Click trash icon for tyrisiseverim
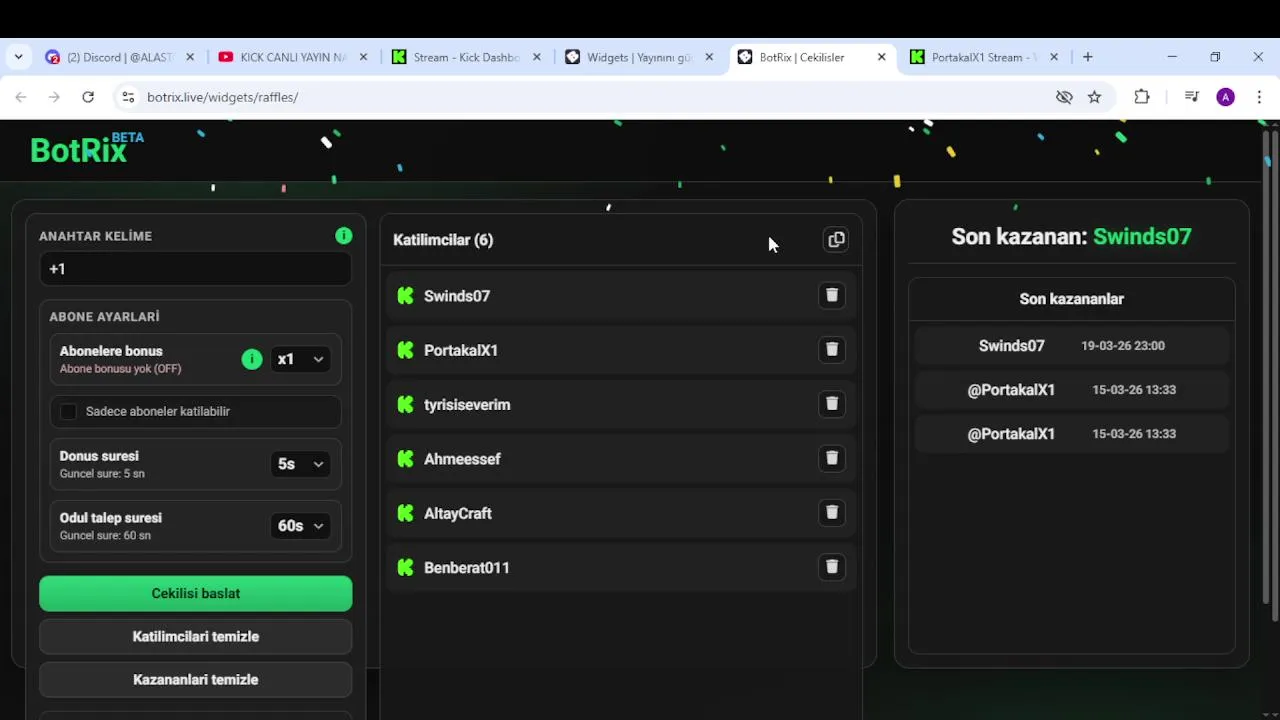Screen dimensions: 1280x720 click(x=831, y=403)
